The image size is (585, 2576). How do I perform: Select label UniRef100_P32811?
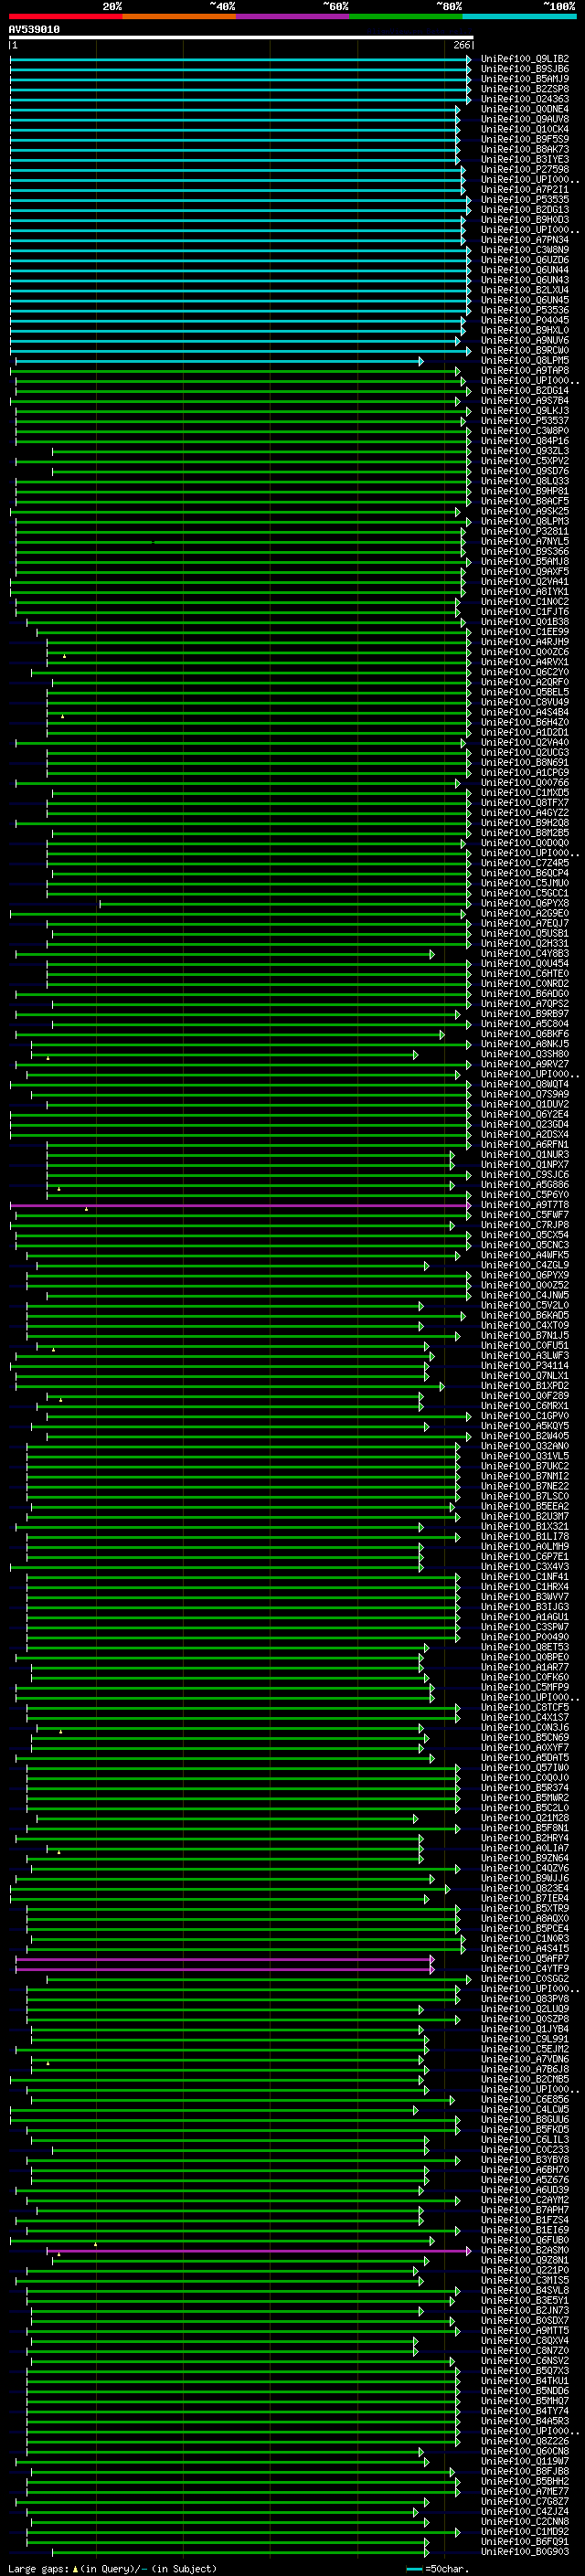[x=525, y=532]
